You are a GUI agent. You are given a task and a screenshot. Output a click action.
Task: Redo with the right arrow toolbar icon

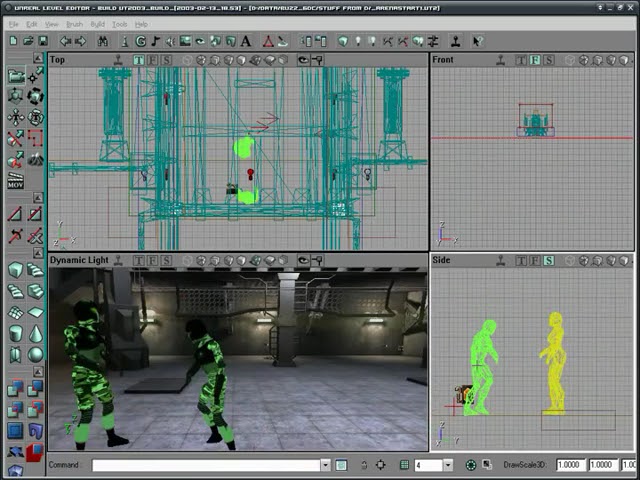point(81,41)
